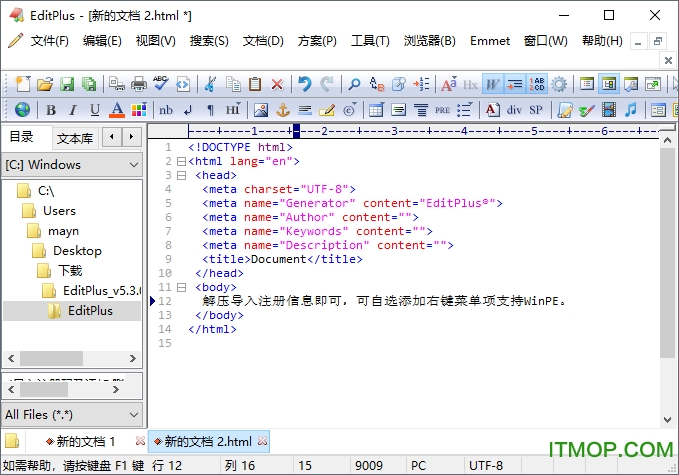This screenshot has height=475, width=679.
Task: Click the font color A swatch
Action: [117, 110]
